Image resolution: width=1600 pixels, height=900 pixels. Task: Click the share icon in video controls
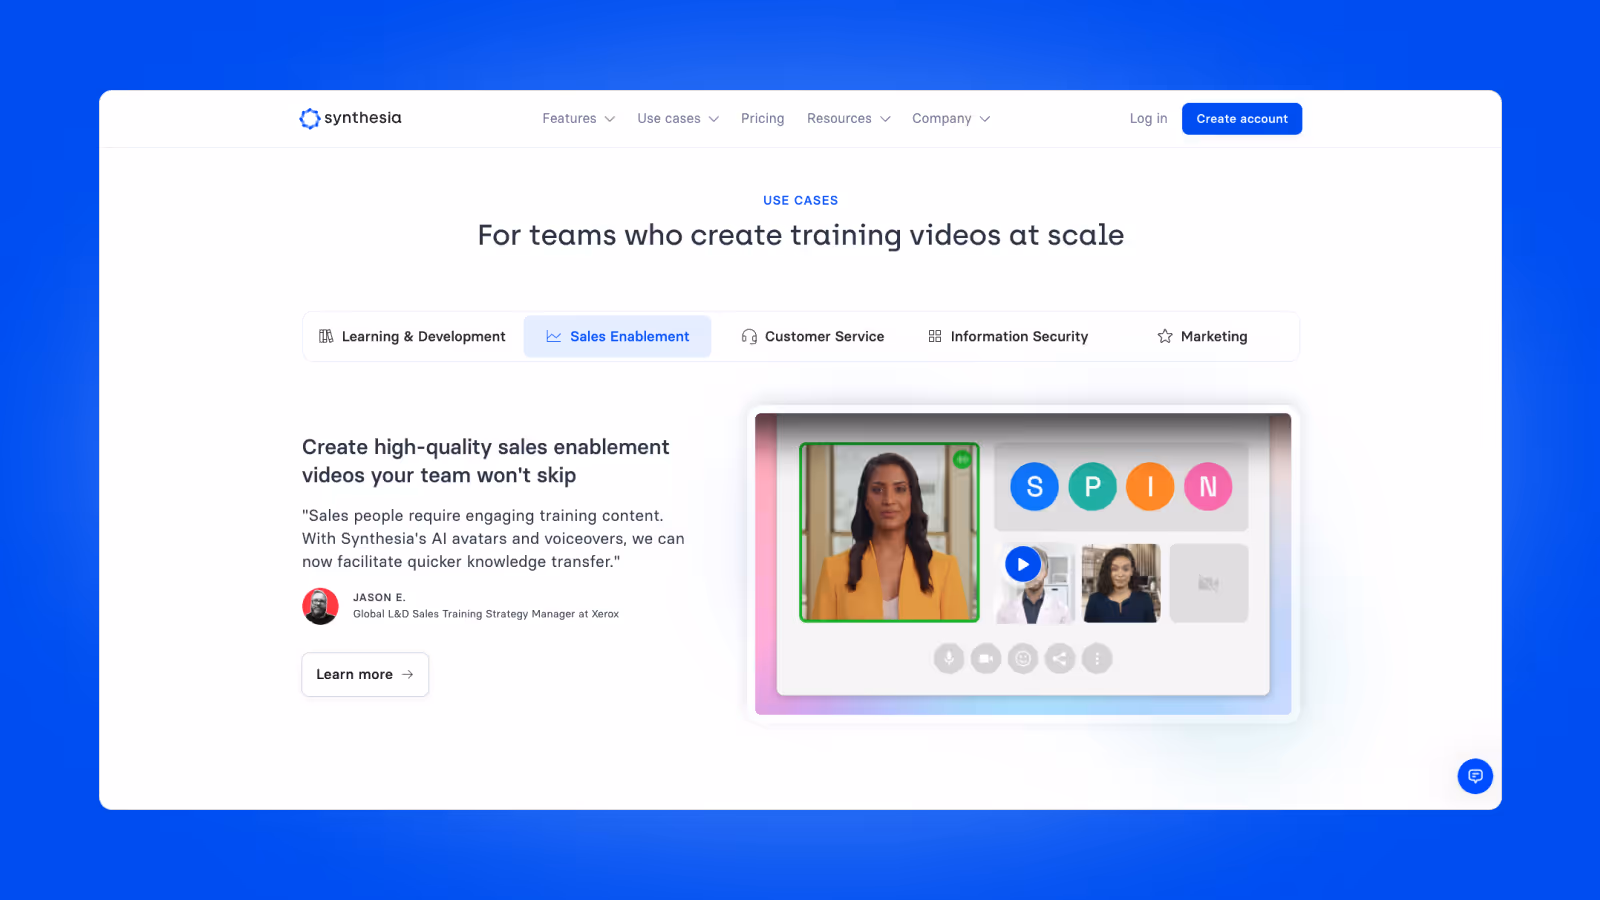click(x=1060, y=658)
